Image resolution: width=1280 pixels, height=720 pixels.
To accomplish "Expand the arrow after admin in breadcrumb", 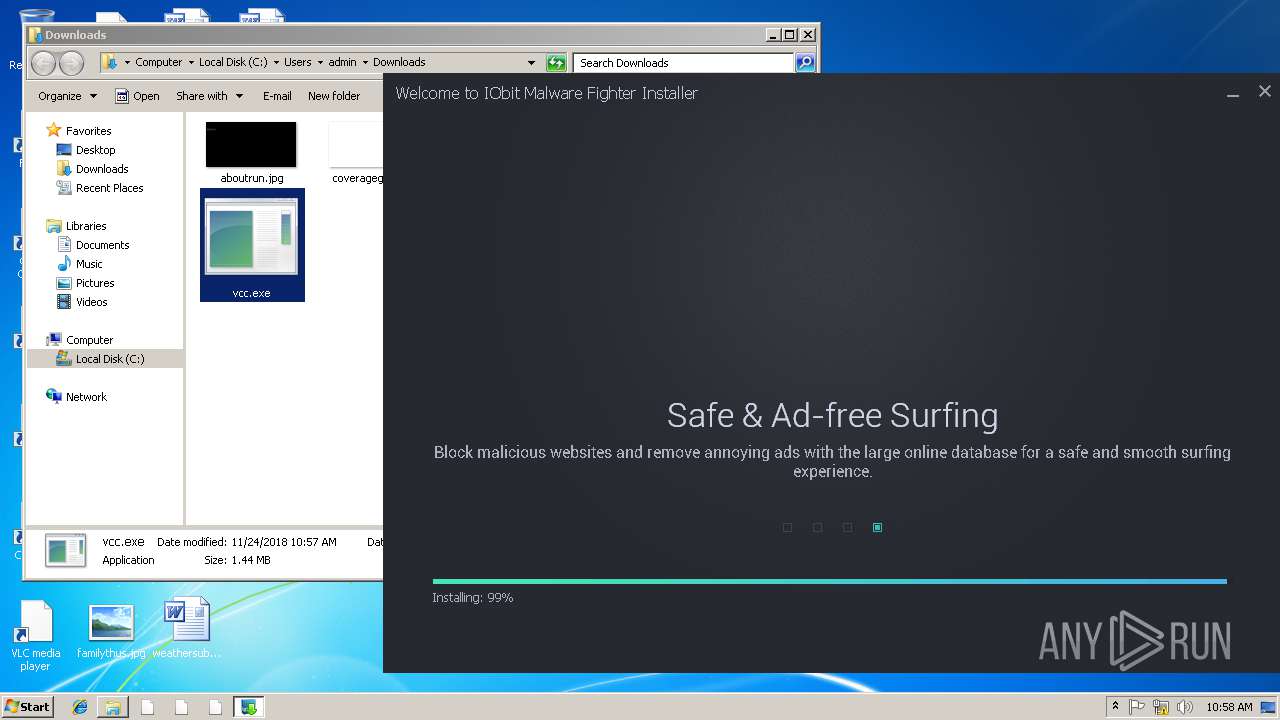I will [x=365, y=62].
